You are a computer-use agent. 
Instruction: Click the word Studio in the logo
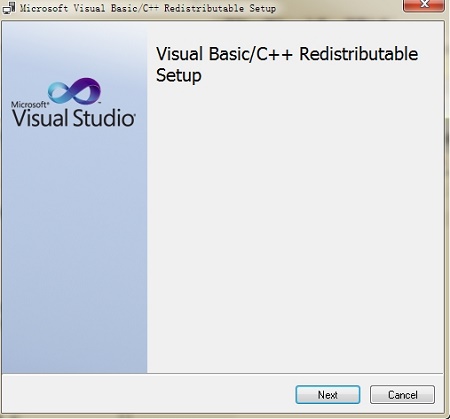(104, 118)
